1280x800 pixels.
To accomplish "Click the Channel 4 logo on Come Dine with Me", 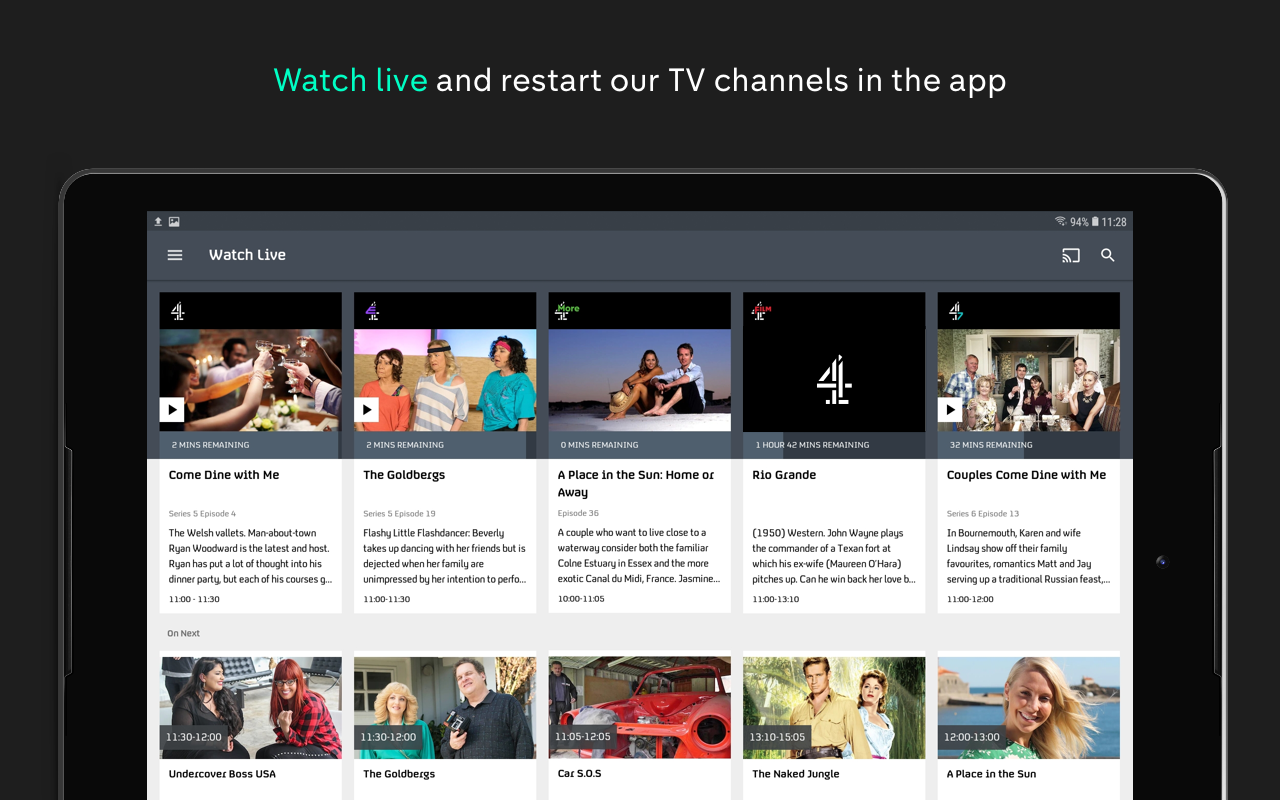I will tap(179, 310).
